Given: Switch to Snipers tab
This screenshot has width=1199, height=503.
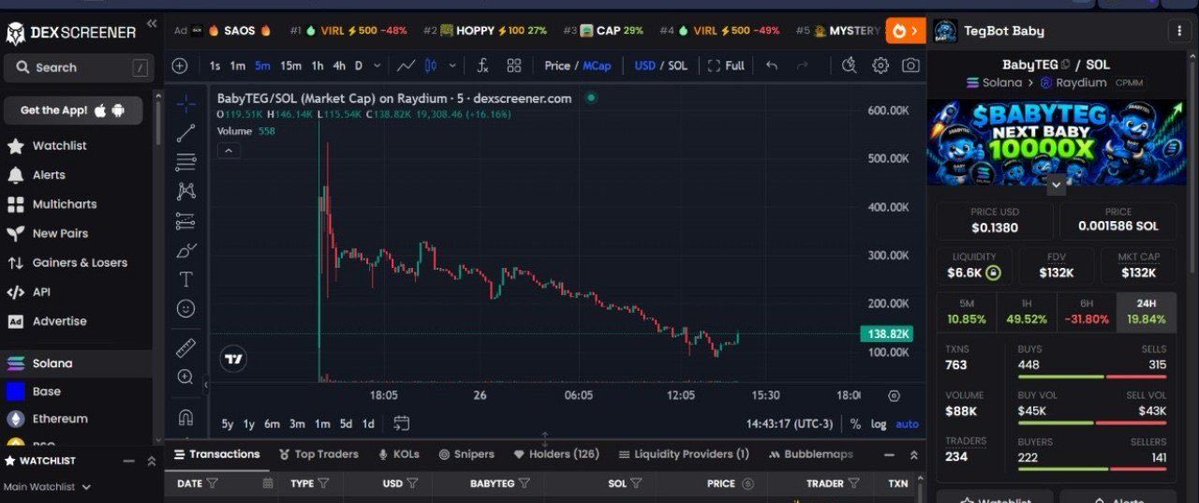Looking at the screenshot, I should (466, 454).
